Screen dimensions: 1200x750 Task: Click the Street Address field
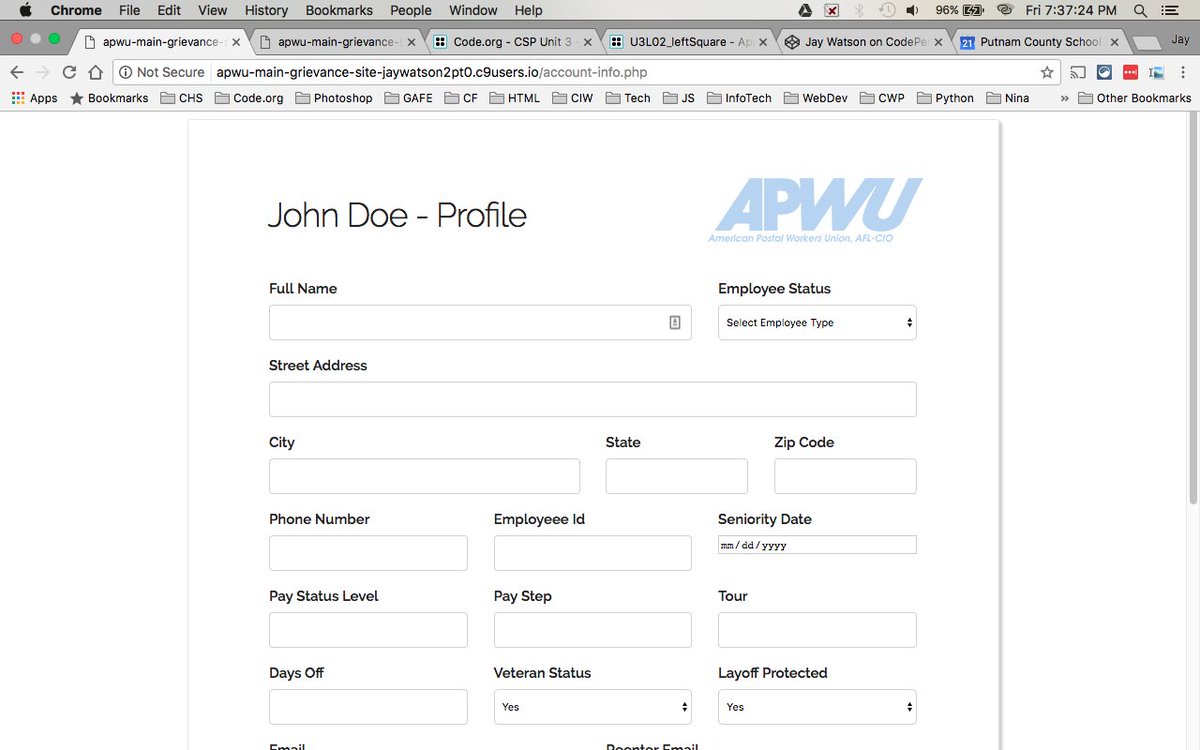coord(592,399)
